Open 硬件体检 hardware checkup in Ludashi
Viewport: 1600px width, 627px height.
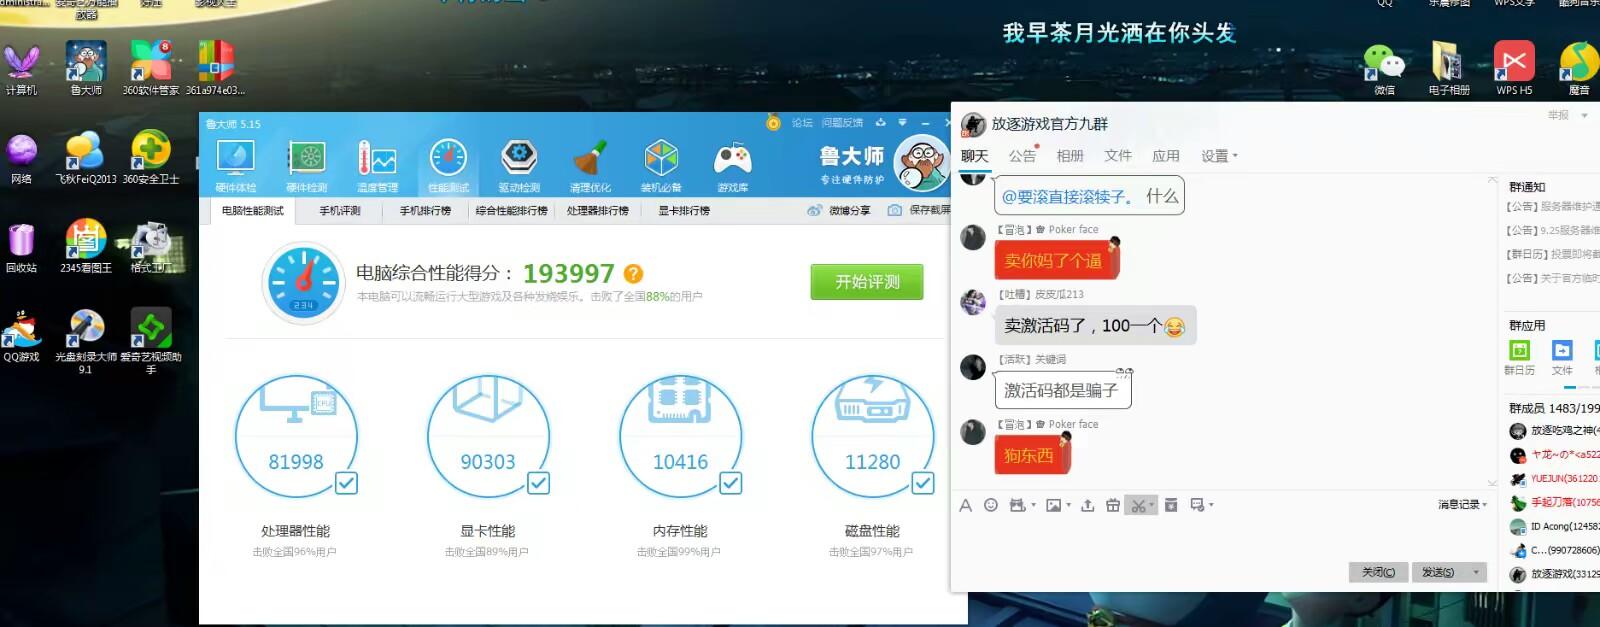tap(236, 165)
